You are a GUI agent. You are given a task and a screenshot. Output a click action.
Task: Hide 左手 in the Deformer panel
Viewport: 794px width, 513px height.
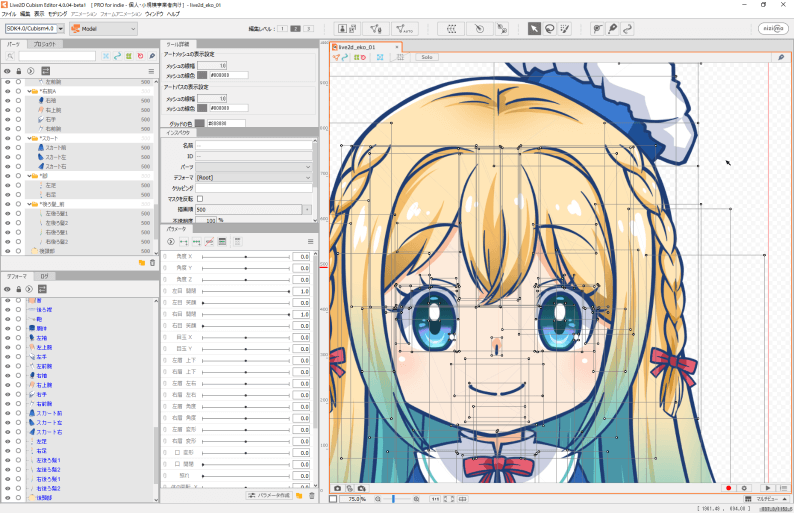pyautogui.click(x=8, y=357)
